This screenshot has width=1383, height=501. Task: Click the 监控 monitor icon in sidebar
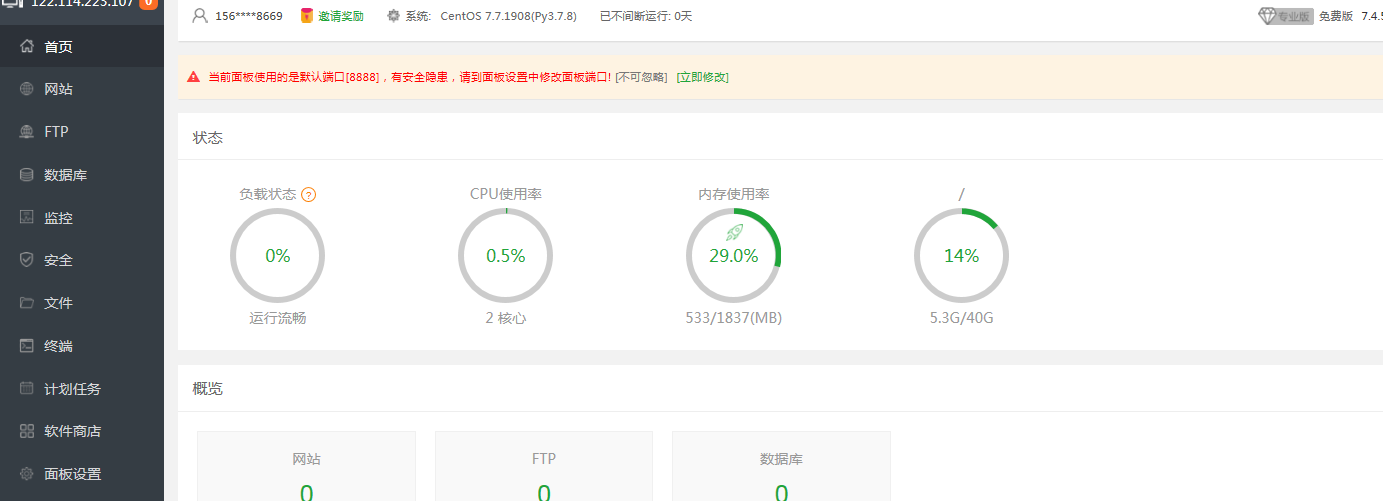pos(27,217)
